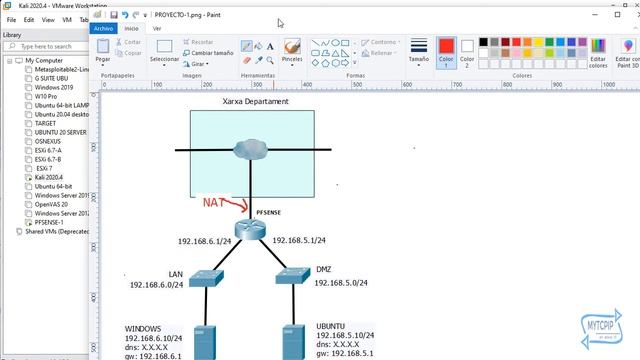
Task: Open the Contorno outline dropdown
Action: tap(380, 42)
